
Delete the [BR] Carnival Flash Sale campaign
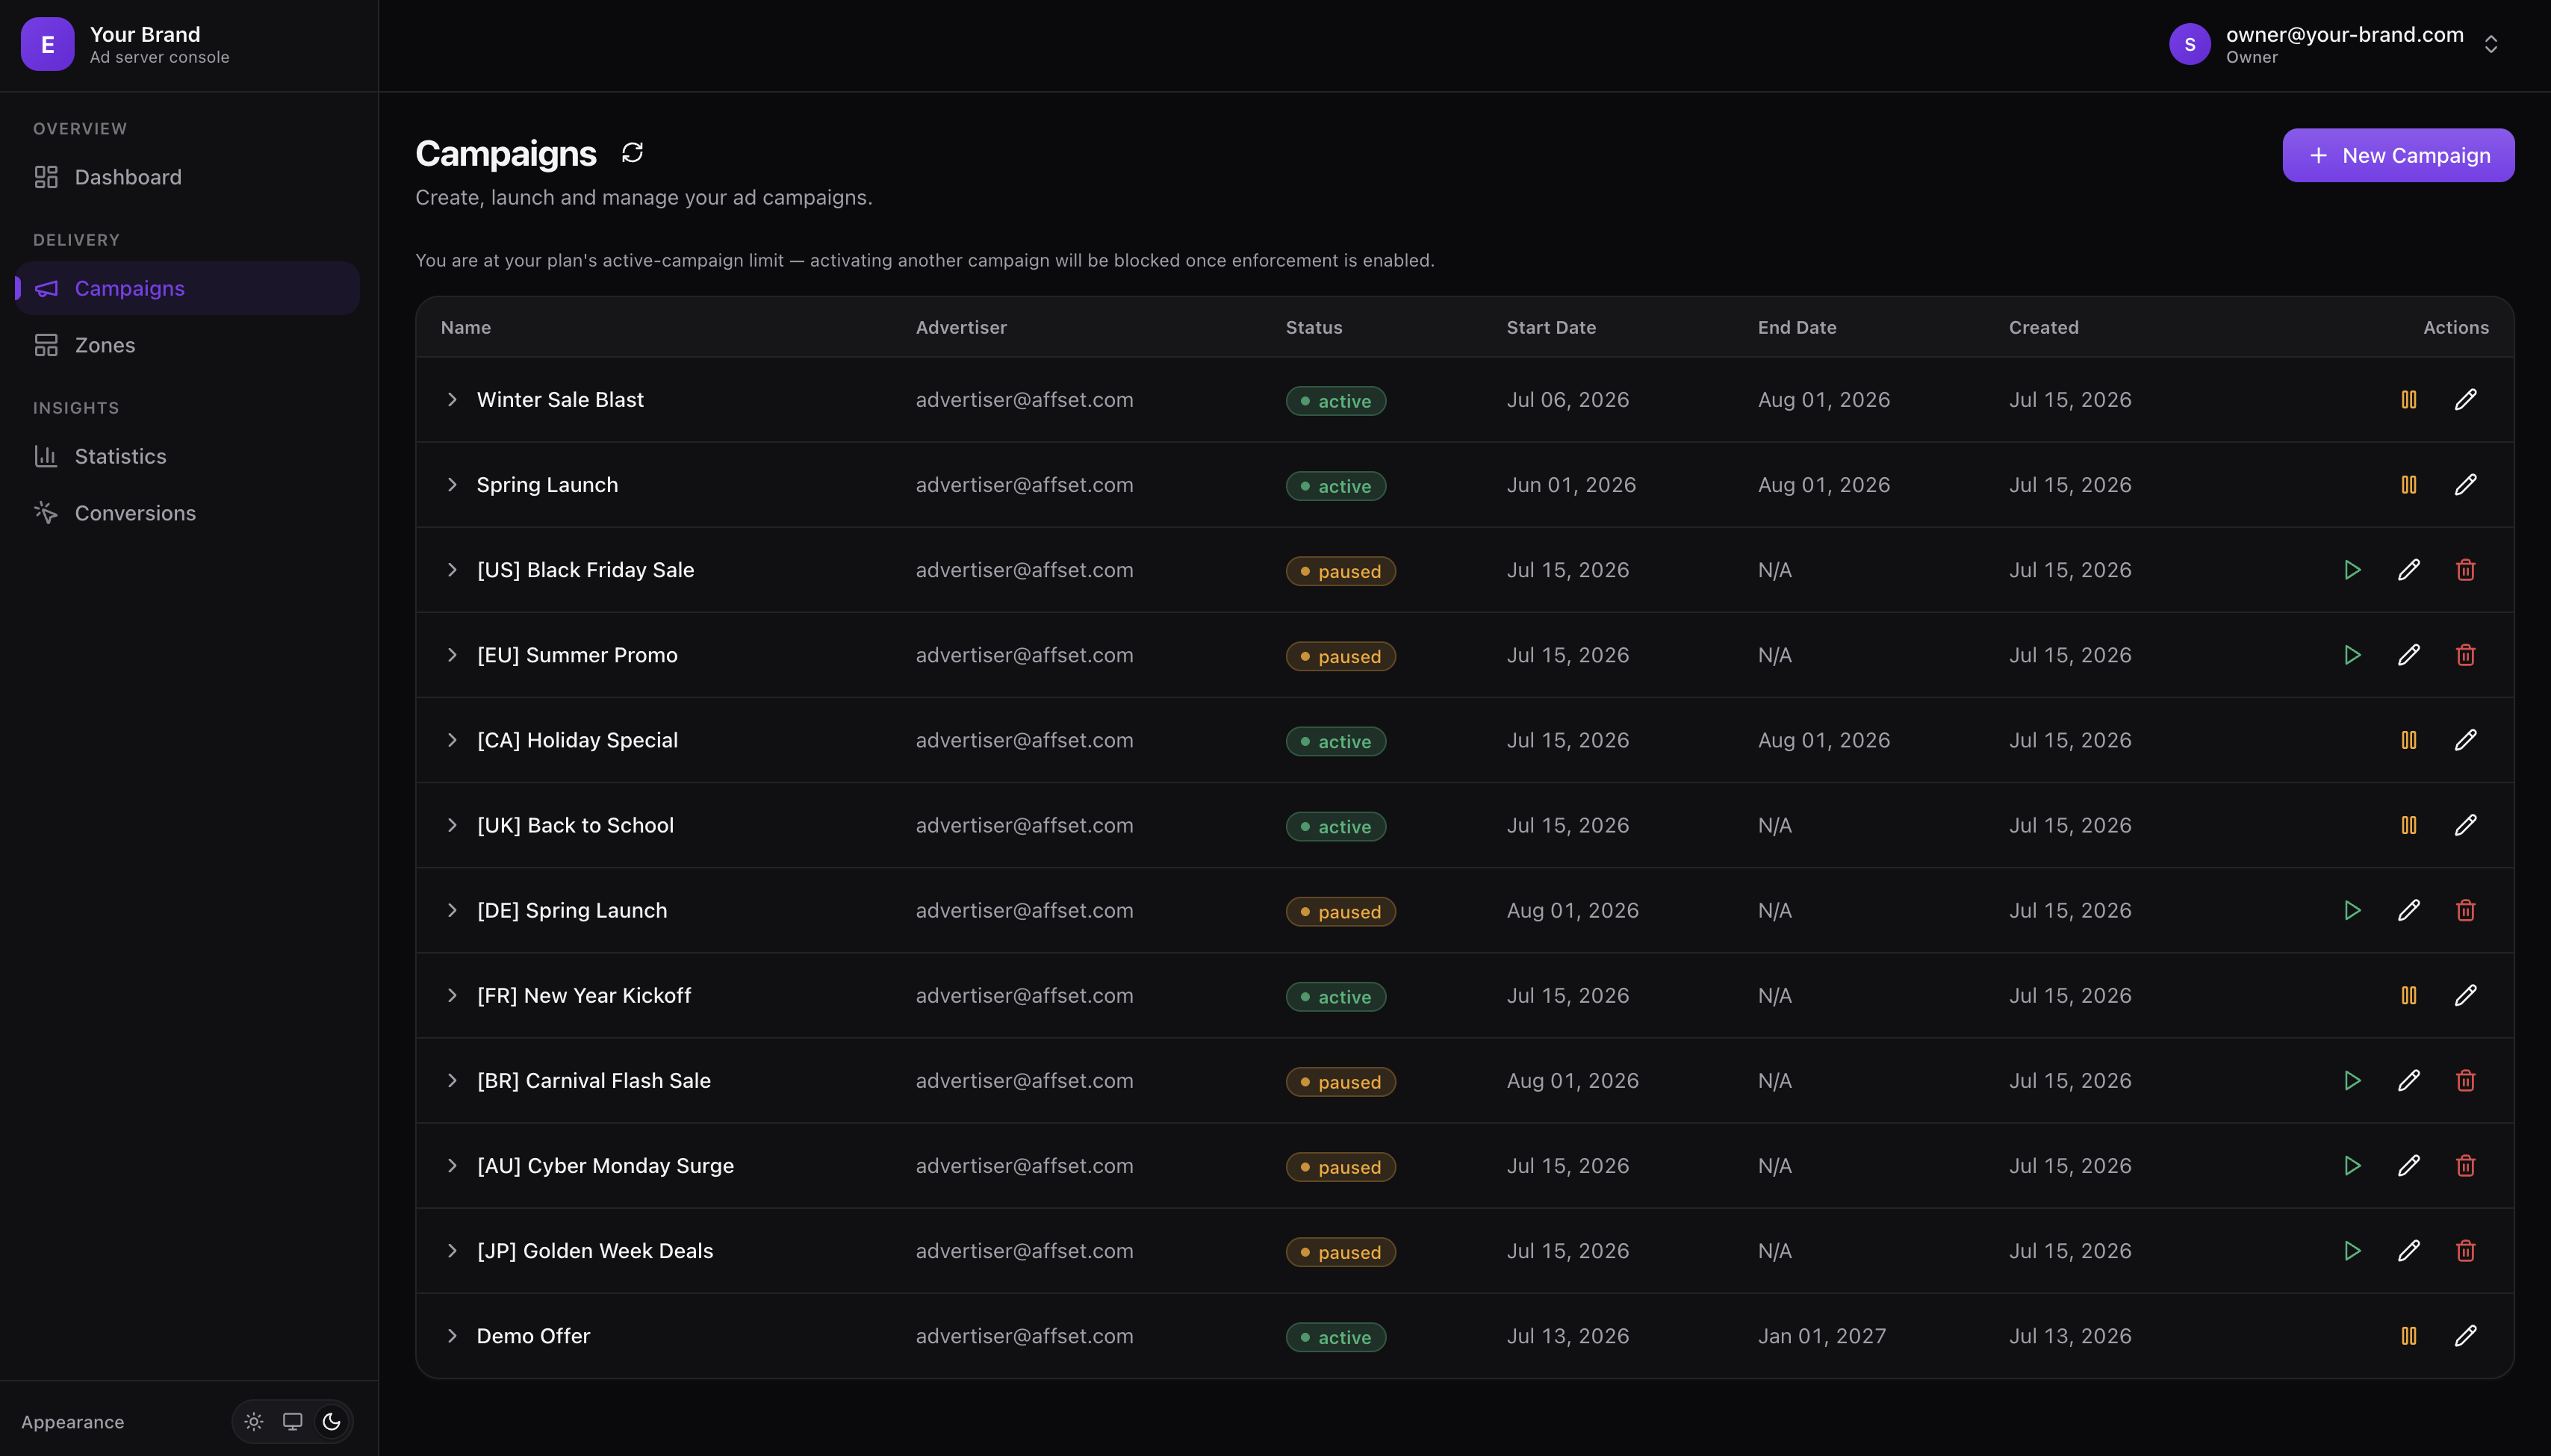pyautogui.click(x=2466, y=1080)
